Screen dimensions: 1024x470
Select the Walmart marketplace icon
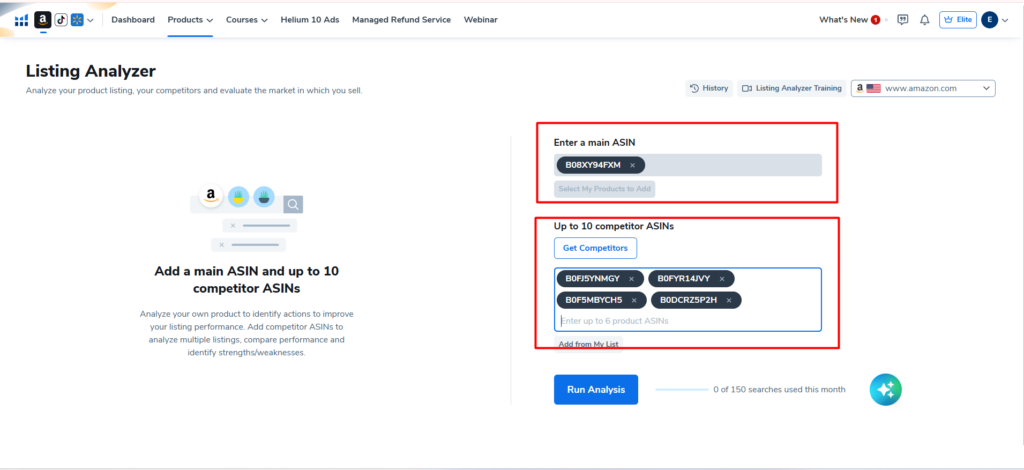tap(77, 20)
